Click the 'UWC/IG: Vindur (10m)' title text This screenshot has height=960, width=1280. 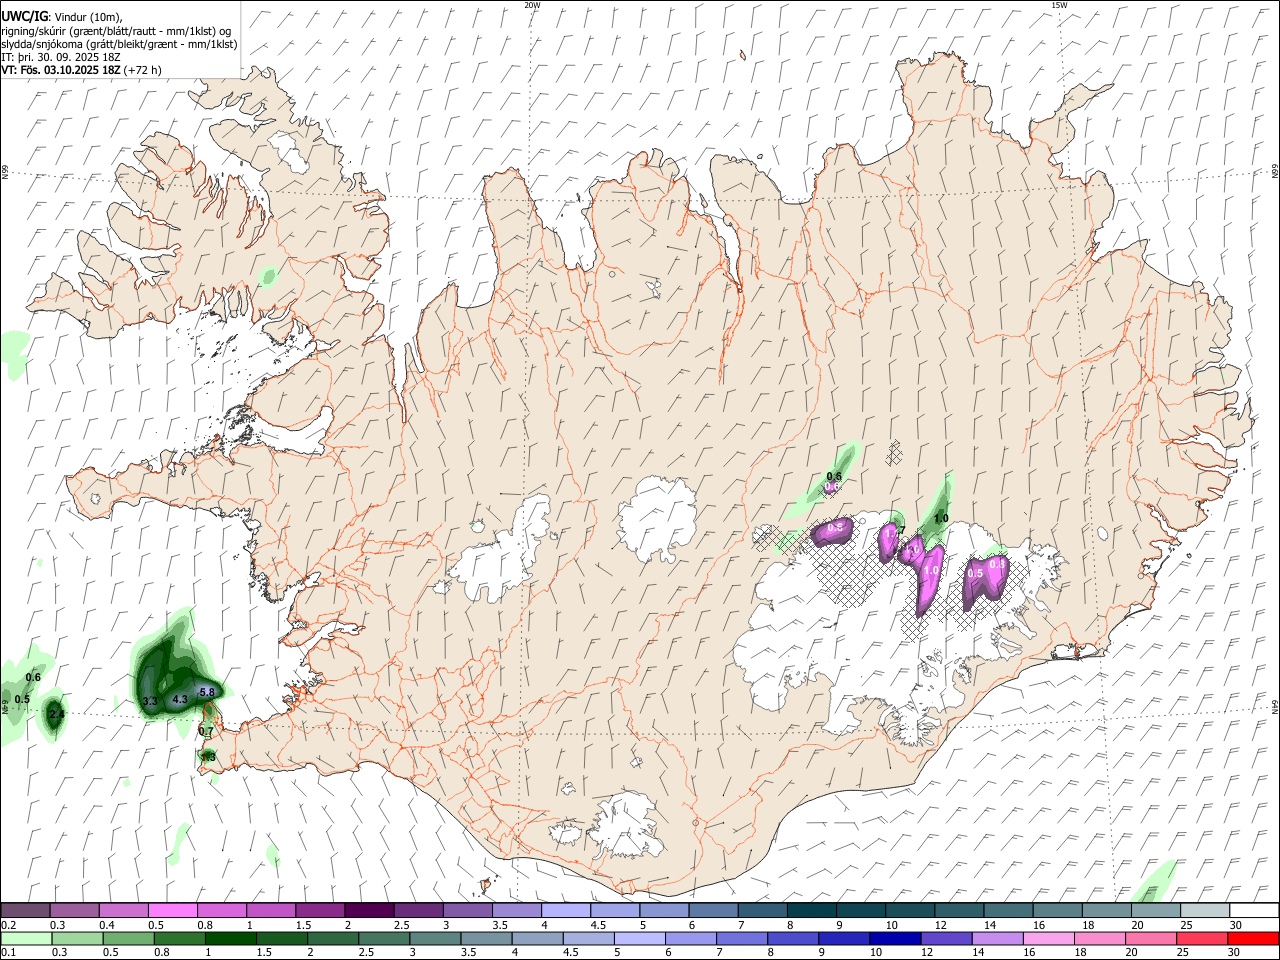(60, 17)
